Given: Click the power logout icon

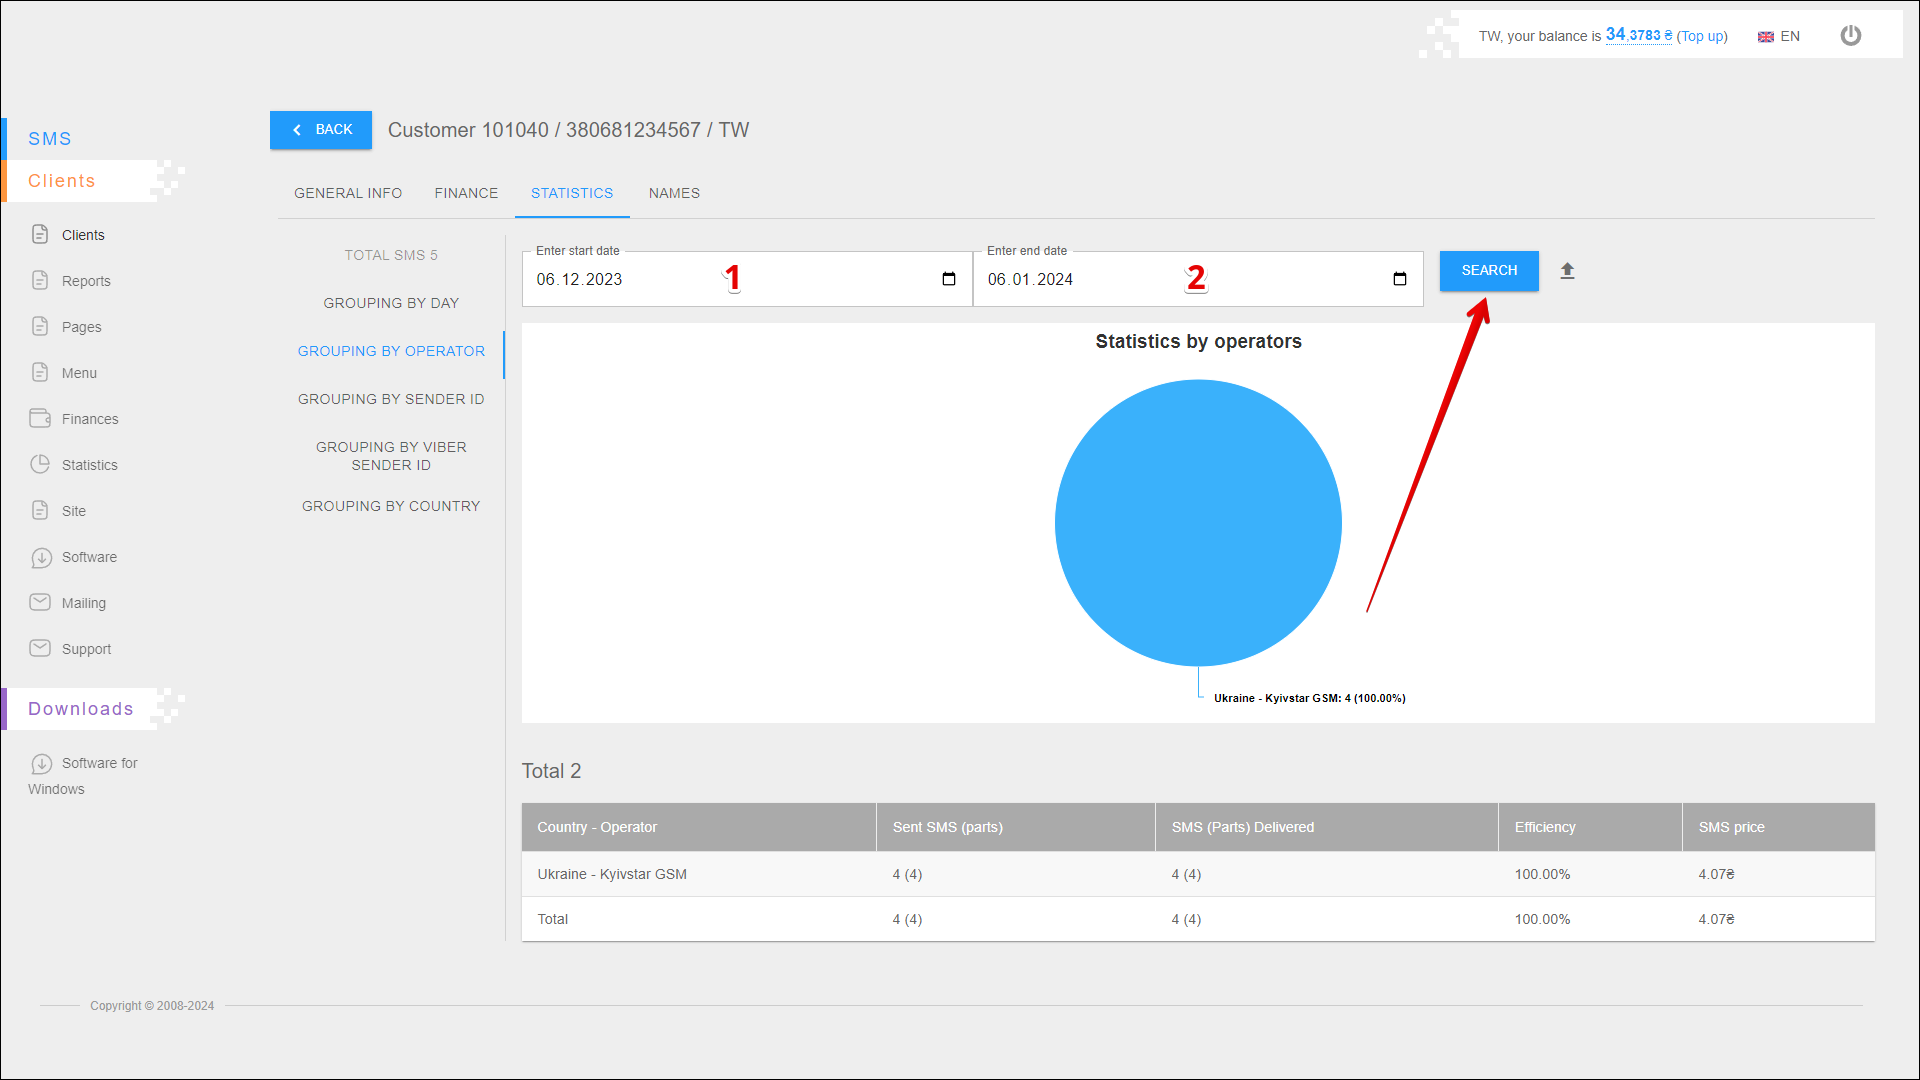Looking at the screenshot, I should point(1850,36).
